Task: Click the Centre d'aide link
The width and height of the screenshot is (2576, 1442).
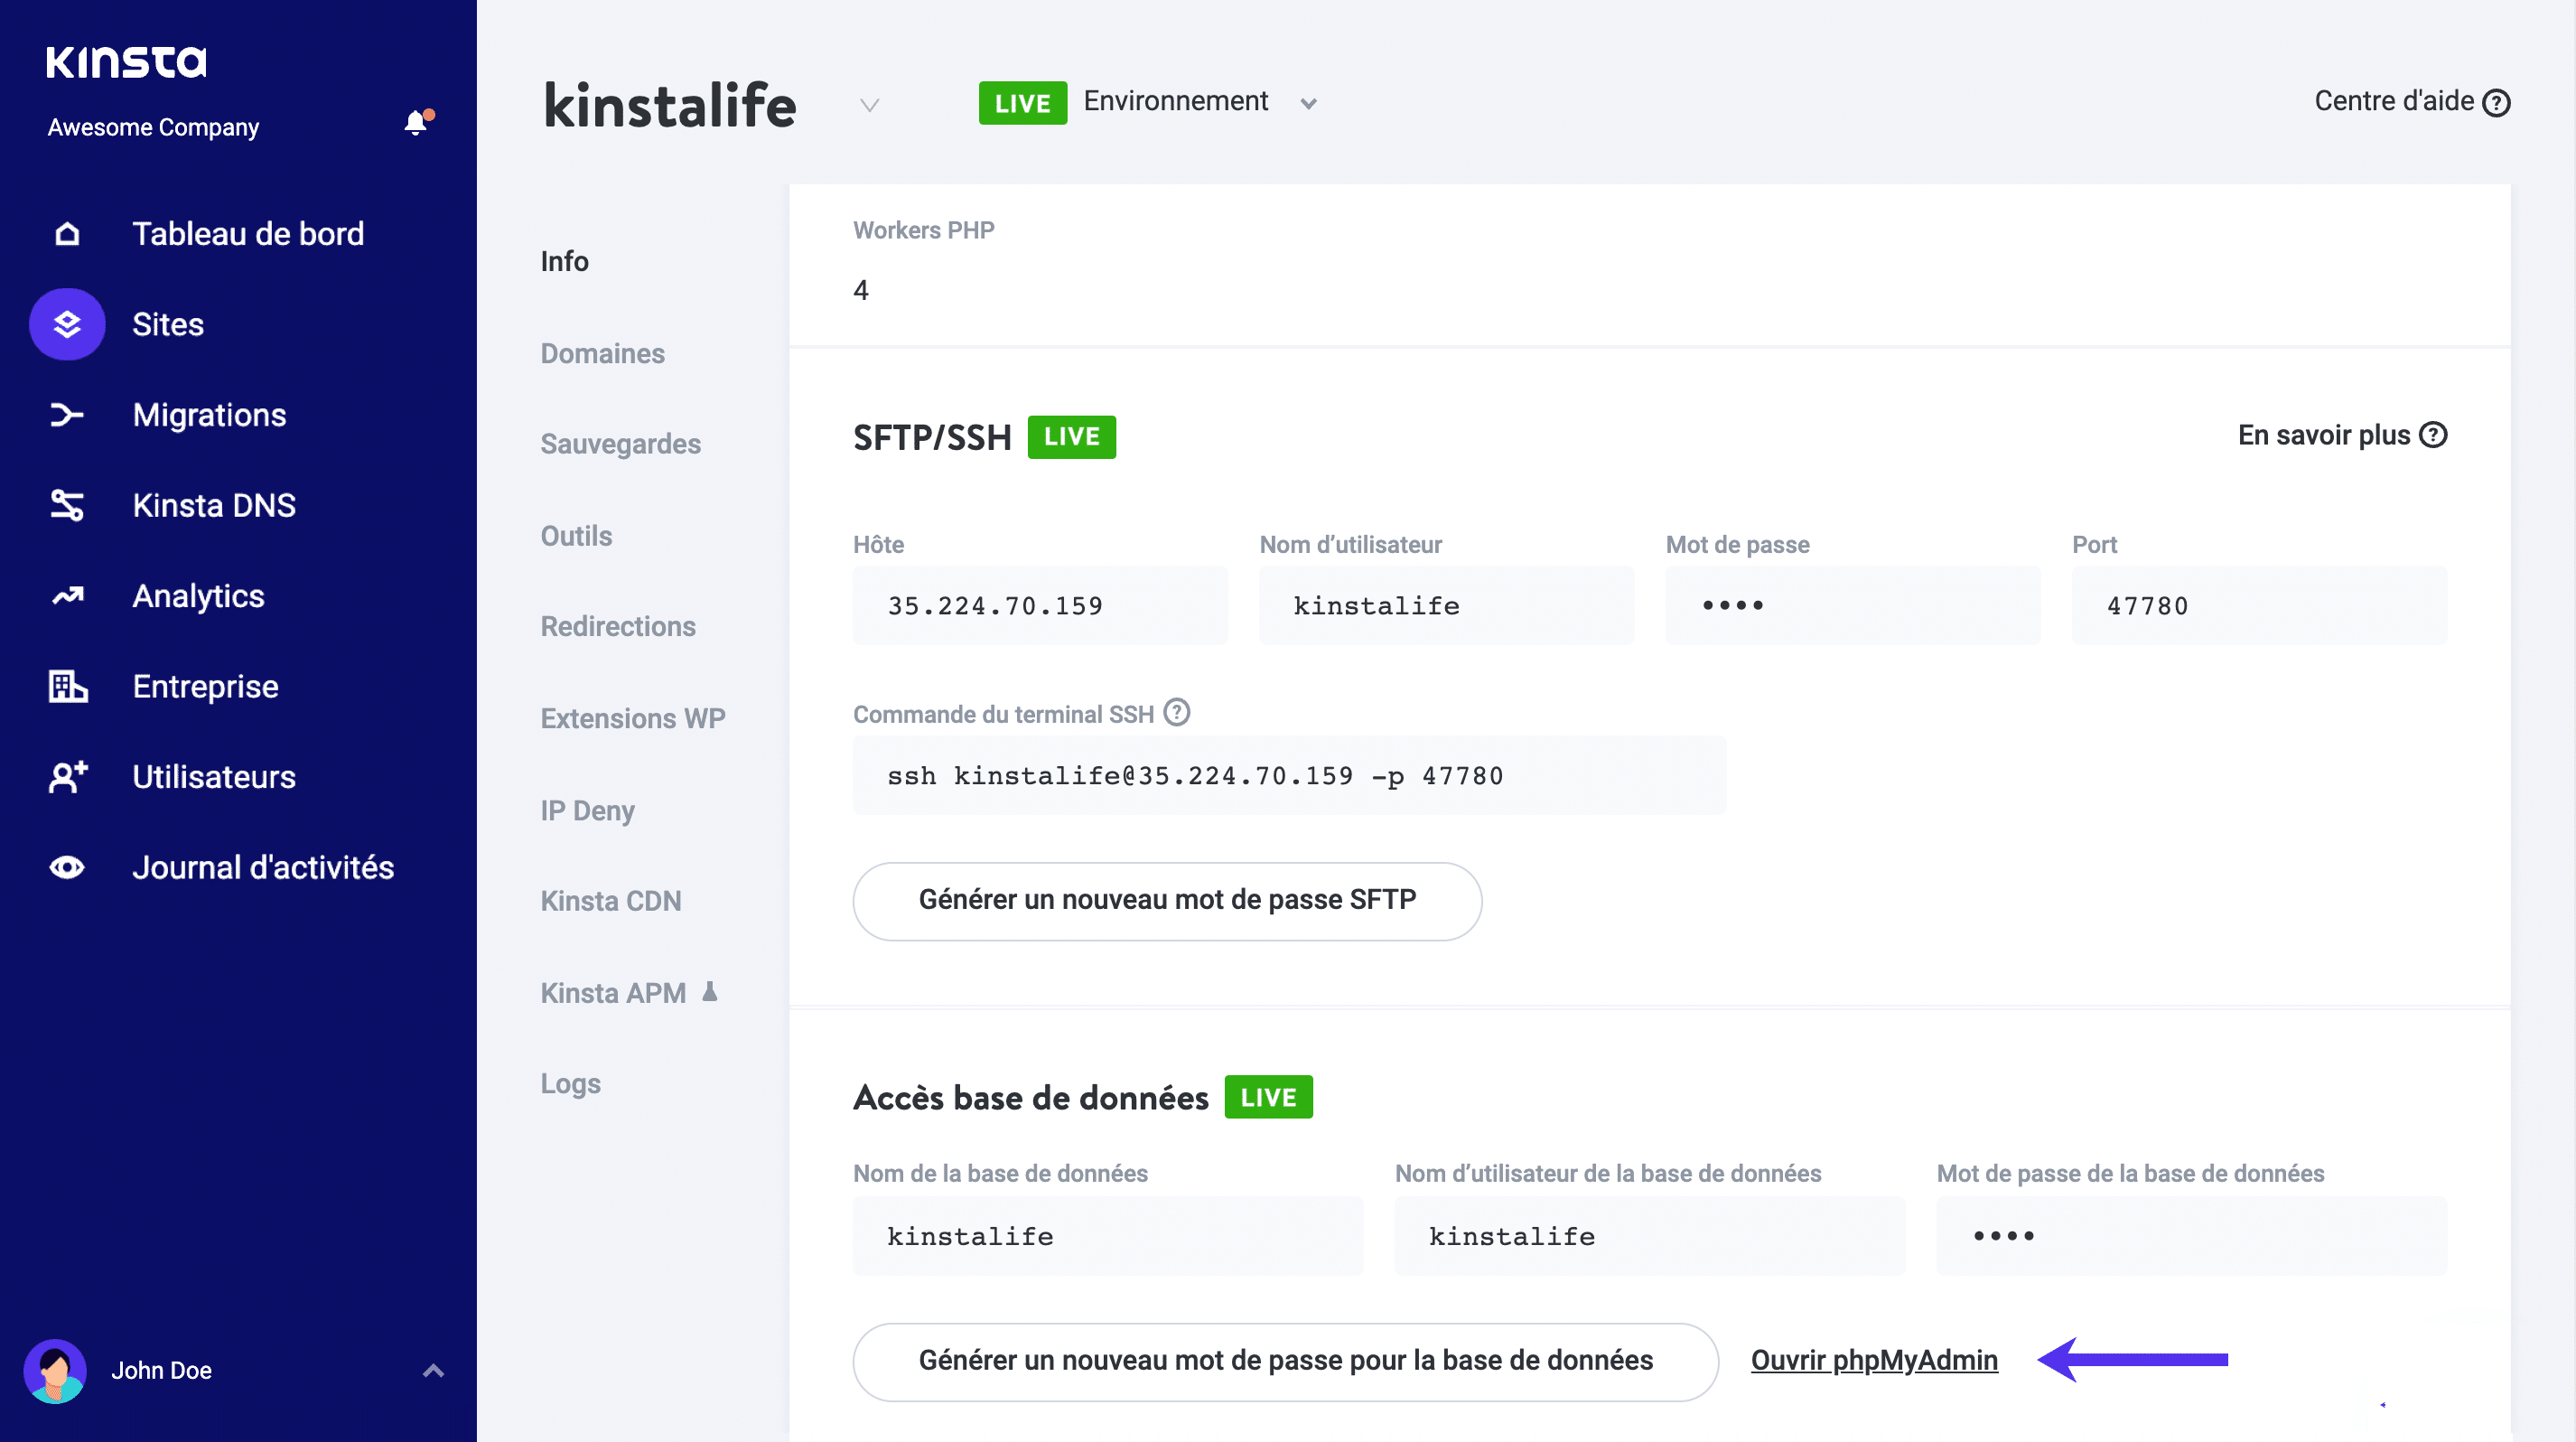Action: click(x=2394, y=101)
